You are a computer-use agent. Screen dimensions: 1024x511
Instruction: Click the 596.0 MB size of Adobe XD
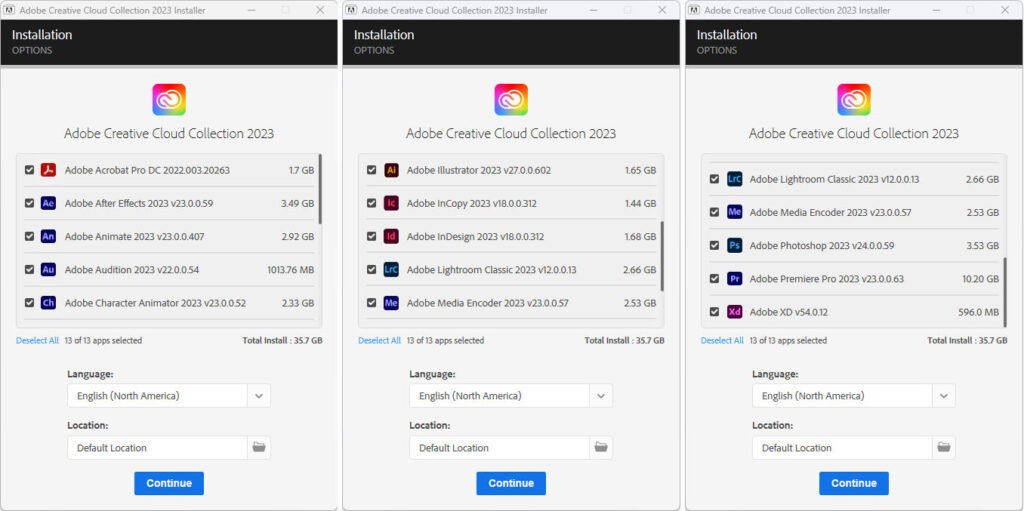(x=979, y=312)
